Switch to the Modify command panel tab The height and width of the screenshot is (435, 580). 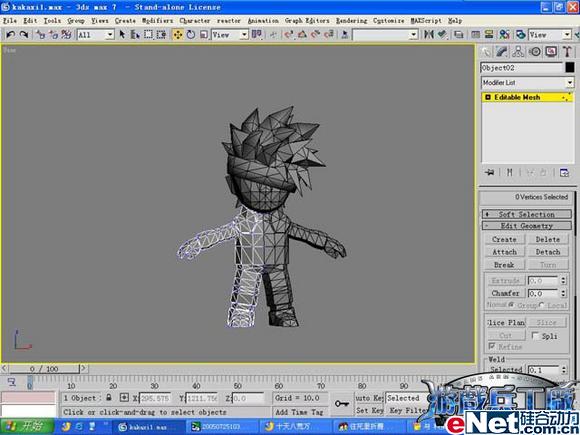pos(502,52)
